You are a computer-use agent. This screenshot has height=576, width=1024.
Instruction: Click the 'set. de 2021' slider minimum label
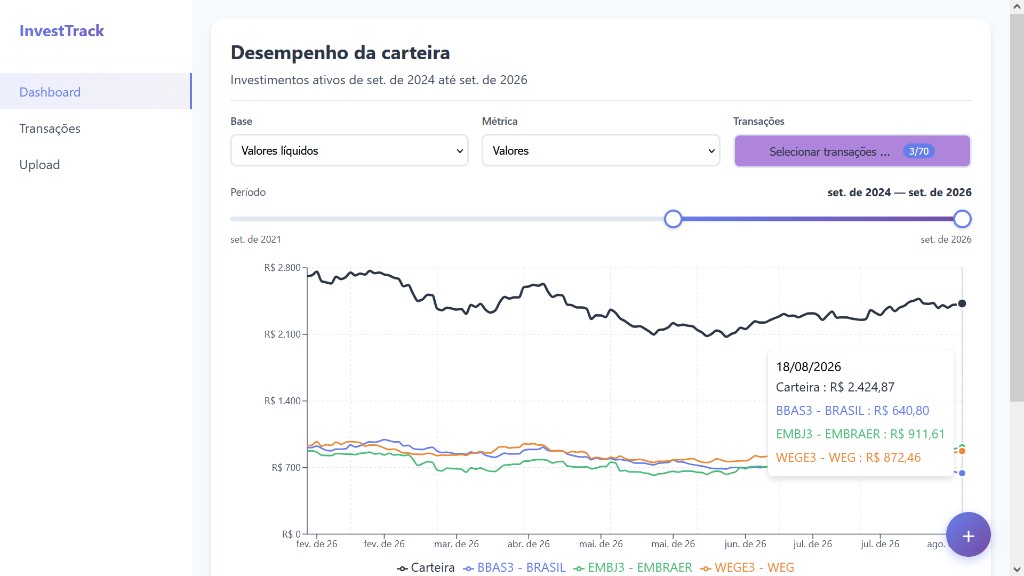tap(255, 240)
